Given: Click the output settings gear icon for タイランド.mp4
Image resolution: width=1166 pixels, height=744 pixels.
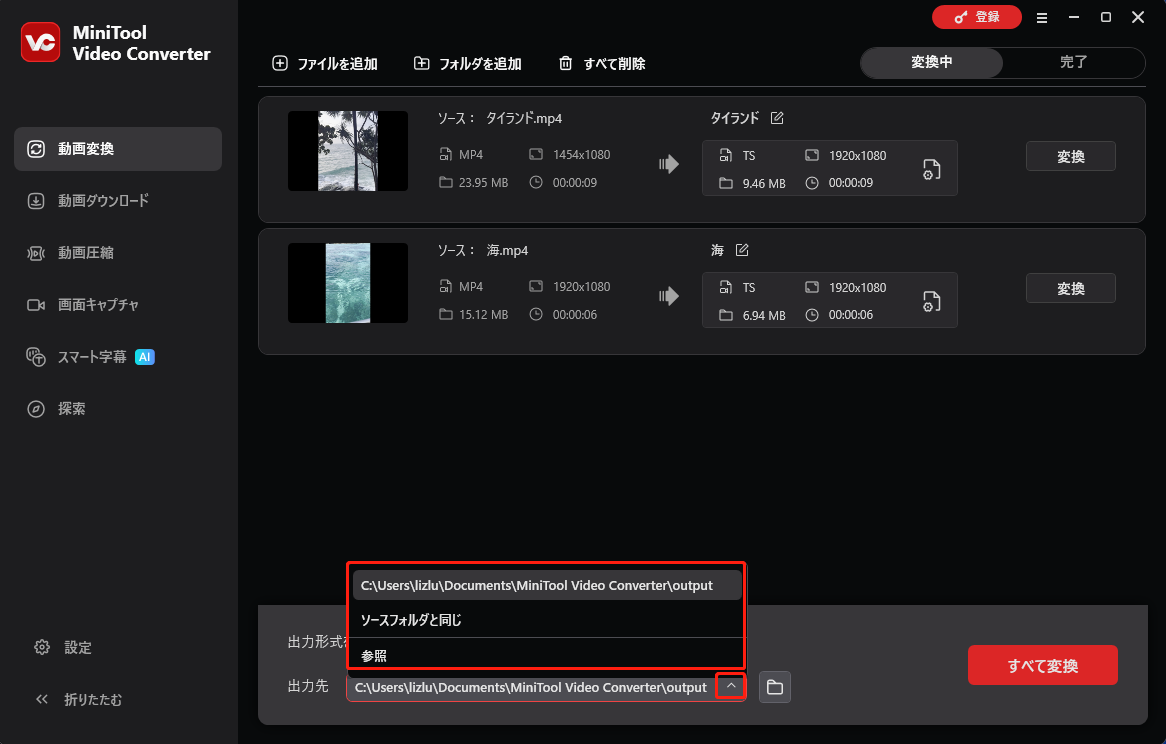Looking at the screenshot, I should coord(930,170).
